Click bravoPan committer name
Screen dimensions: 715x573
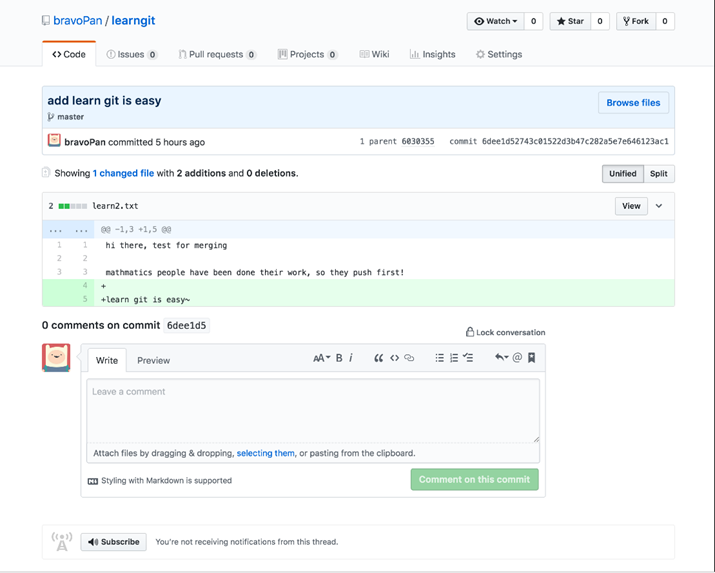(85, 142)
